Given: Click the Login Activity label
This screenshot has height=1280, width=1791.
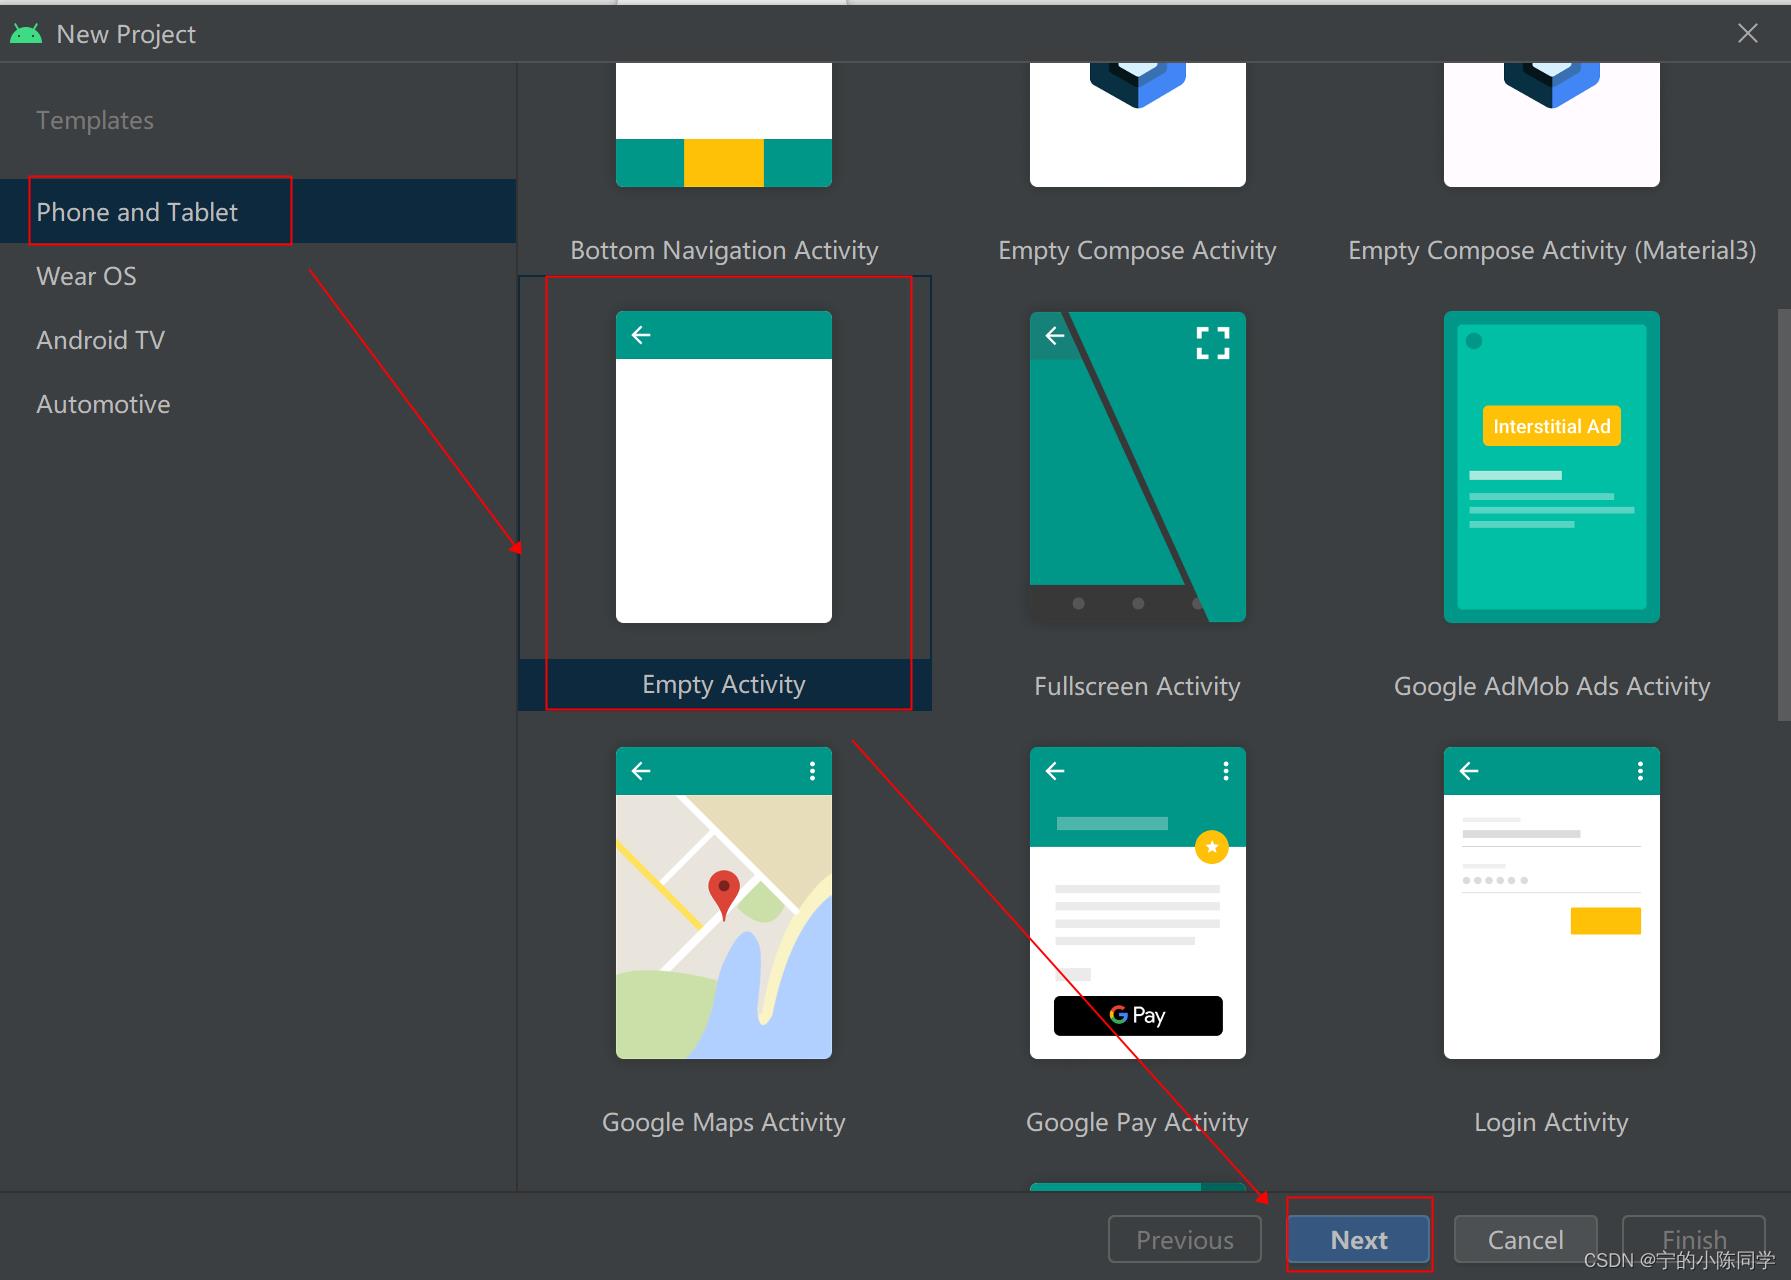Looking at the screenshot, I should tap(1551, 1123).
